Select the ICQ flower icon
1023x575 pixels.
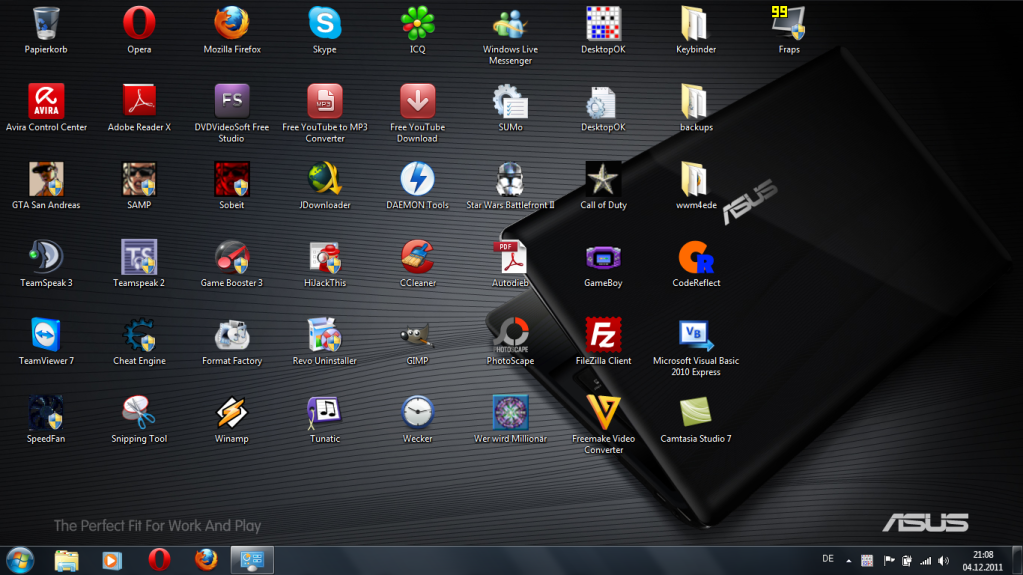(418, 31)
